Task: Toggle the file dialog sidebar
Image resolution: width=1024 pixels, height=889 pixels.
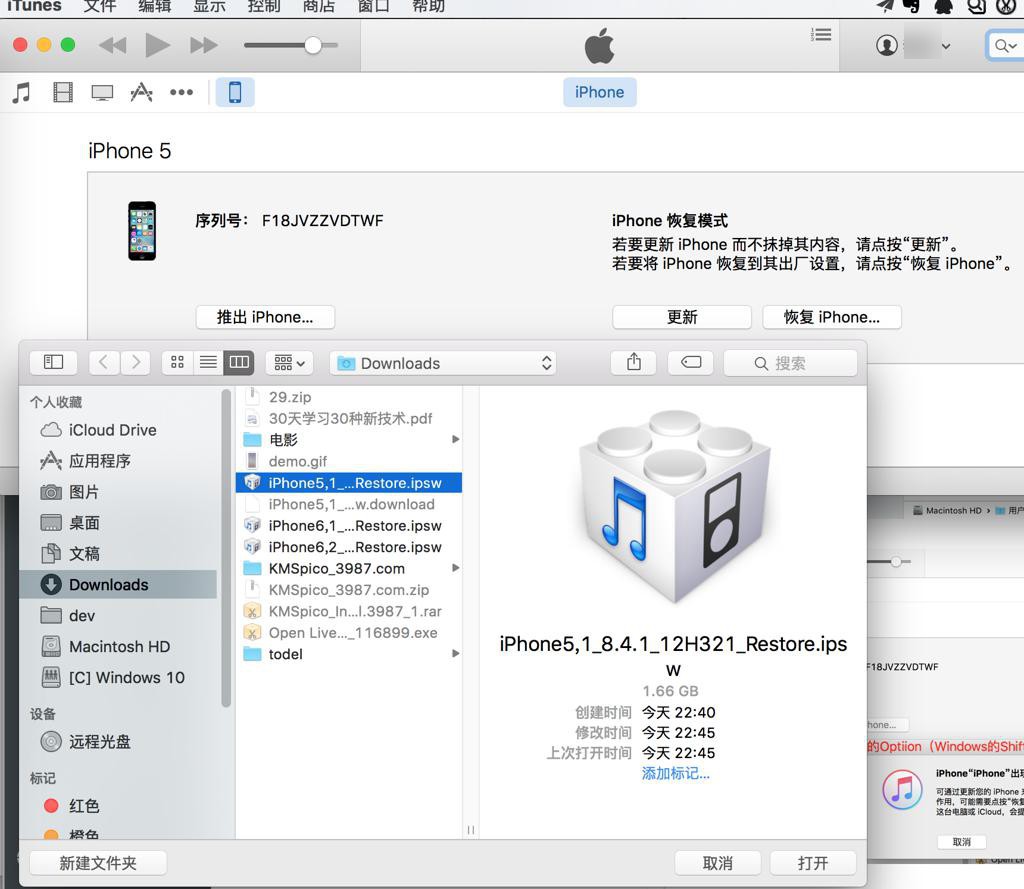Action: pos(53,362)
